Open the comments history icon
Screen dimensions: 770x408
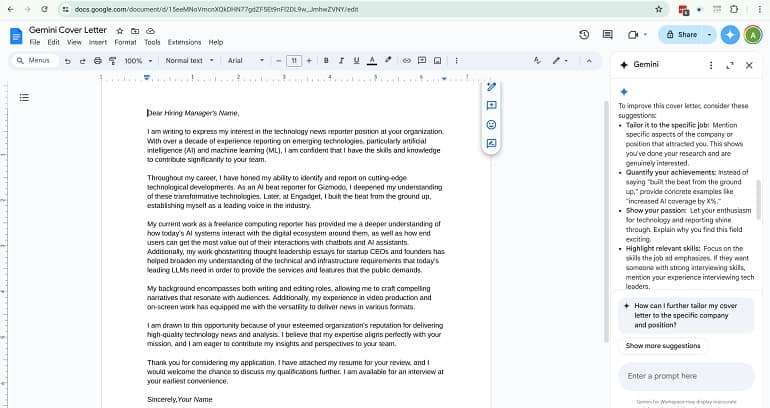pyautogui.click(x=607, y=35)
